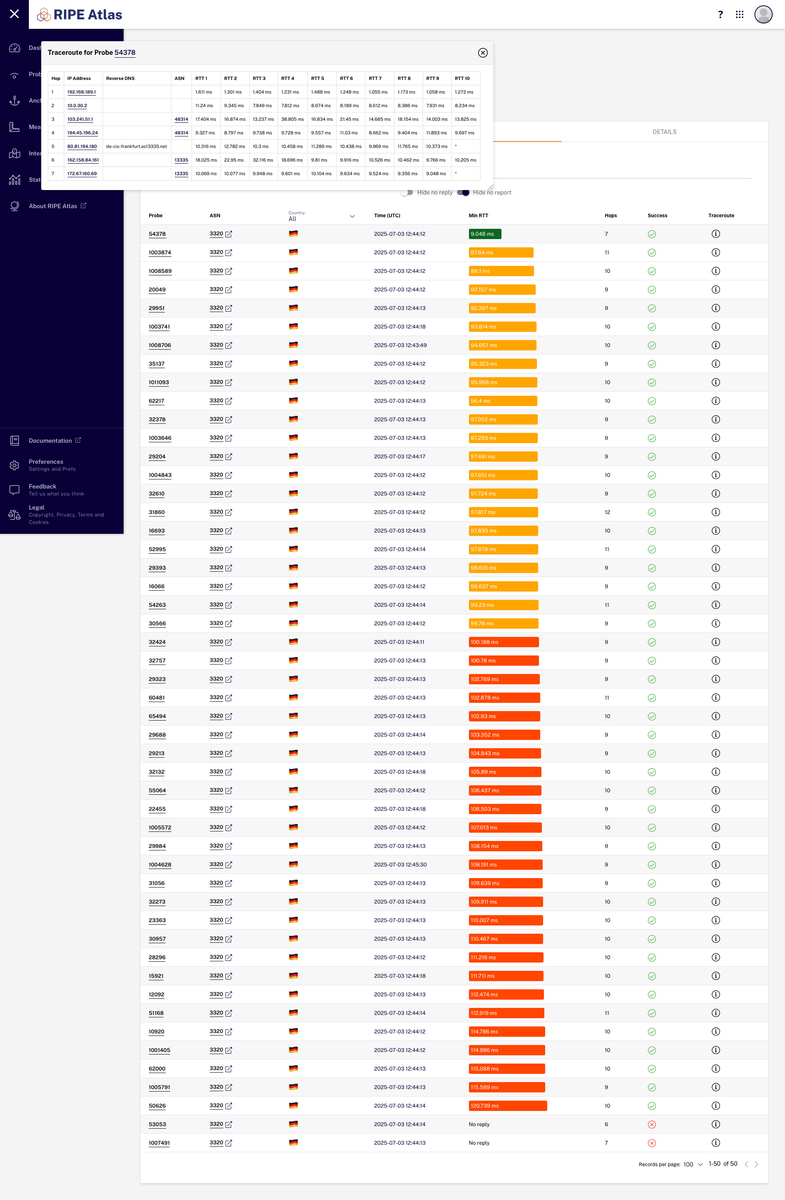Toggle the Hide no report switch
785x1200 pixels.
[464, 192]
